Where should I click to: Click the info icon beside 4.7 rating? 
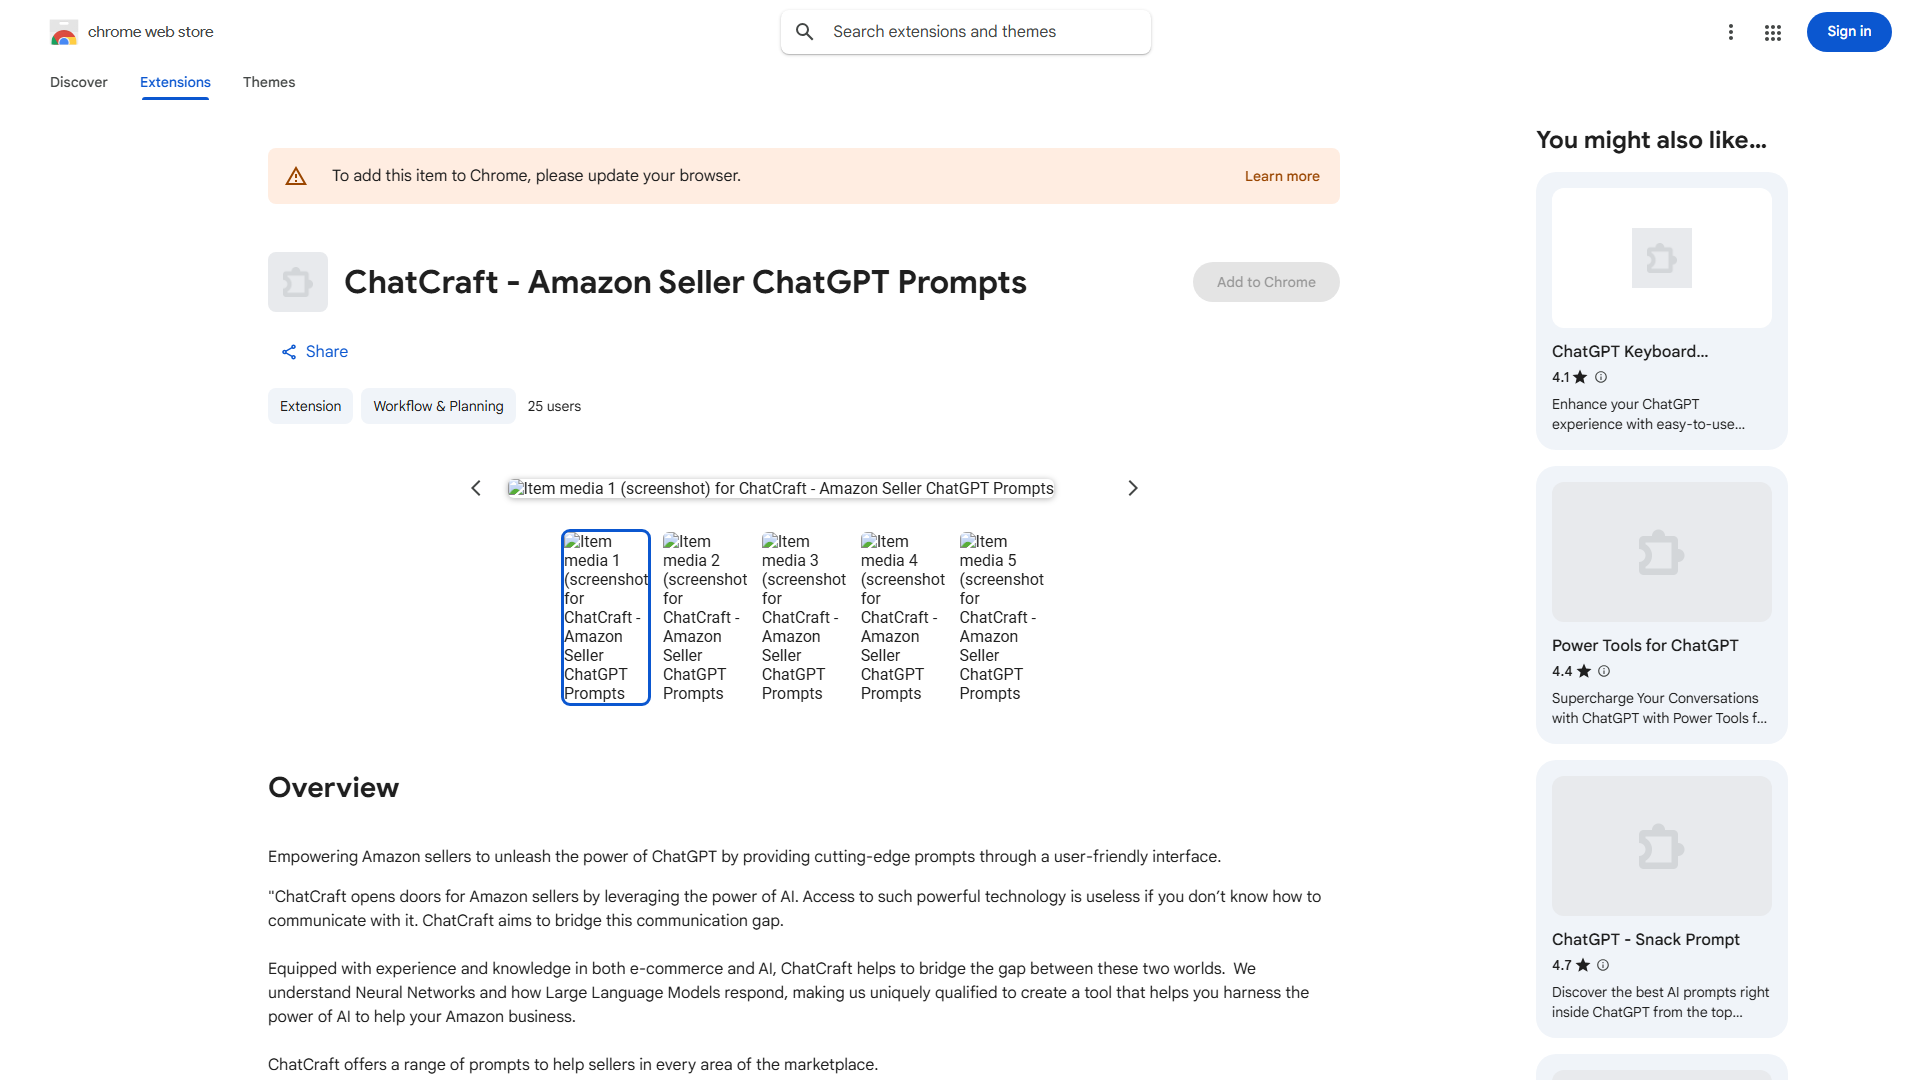[x=1603, y=965]
